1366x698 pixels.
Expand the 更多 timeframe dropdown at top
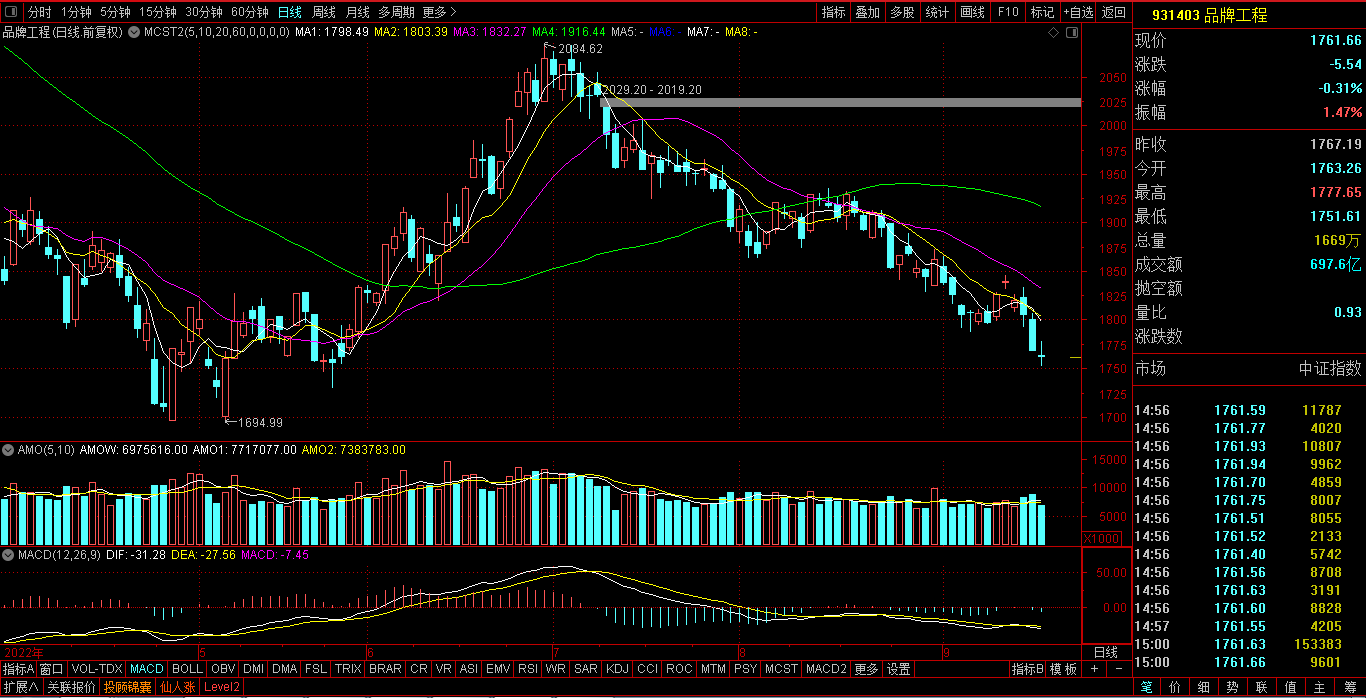439,12
